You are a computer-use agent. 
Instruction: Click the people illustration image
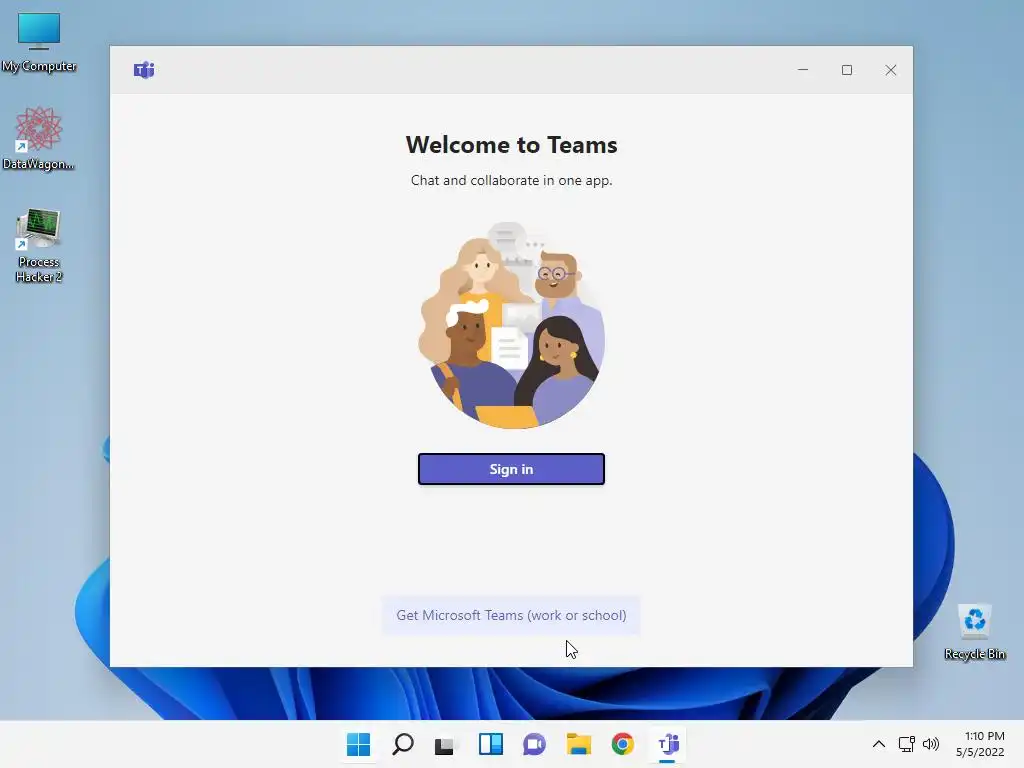point(511,325)
